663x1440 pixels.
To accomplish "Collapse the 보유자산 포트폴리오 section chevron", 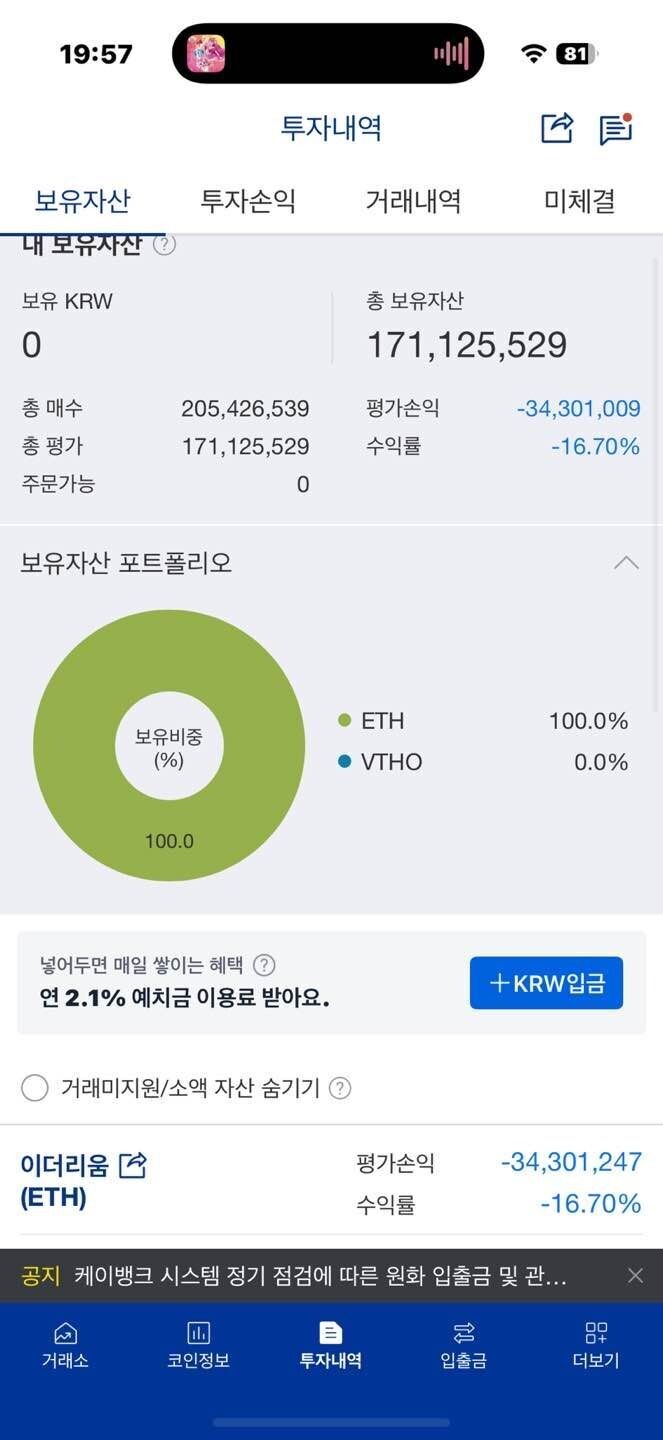I will (x=626, y=563).
